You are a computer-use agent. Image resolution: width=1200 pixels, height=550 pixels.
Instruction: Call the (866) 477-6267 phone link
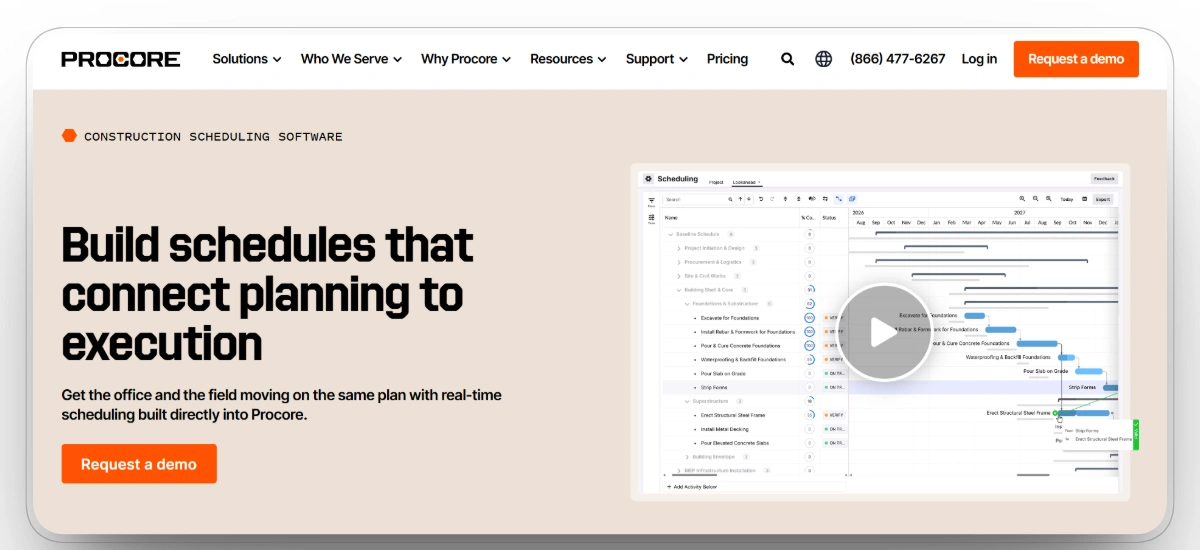[897, 59]
